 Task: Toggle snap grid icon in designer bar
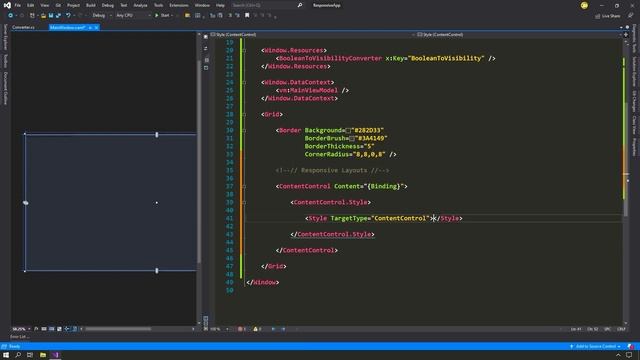44,329
